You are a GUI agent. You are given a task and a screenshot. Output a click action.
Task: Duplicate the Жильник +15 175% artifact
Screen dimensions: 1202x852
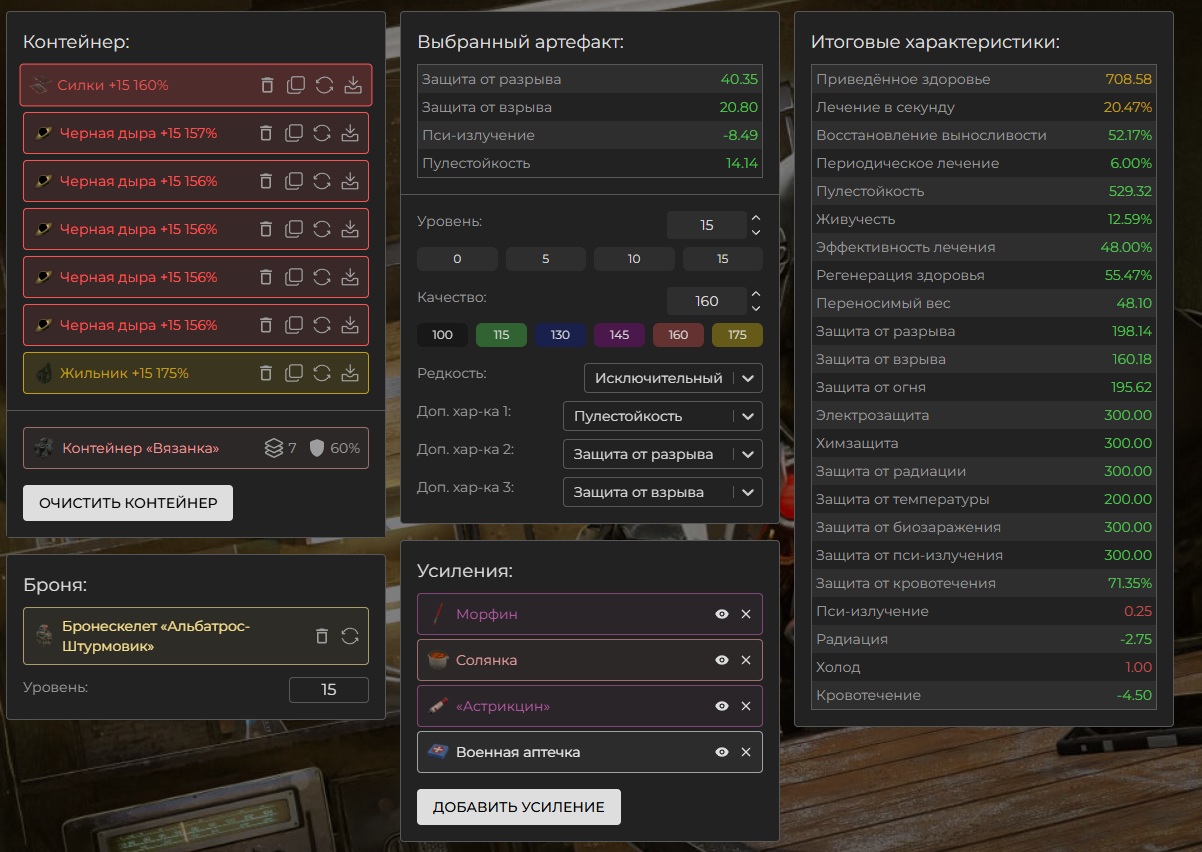[294, 373]
